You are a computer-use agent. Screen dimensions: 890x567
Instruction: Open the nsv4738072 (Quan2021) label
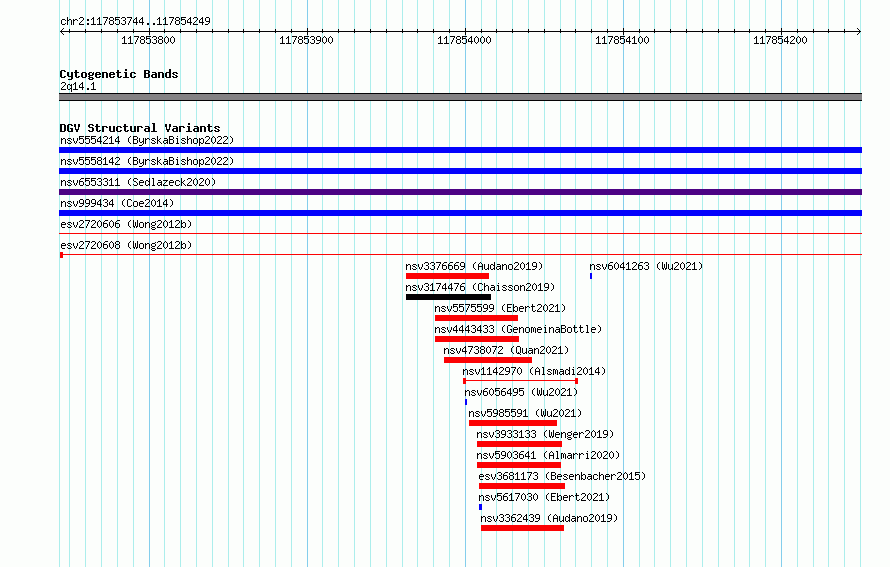pos(506,350)
